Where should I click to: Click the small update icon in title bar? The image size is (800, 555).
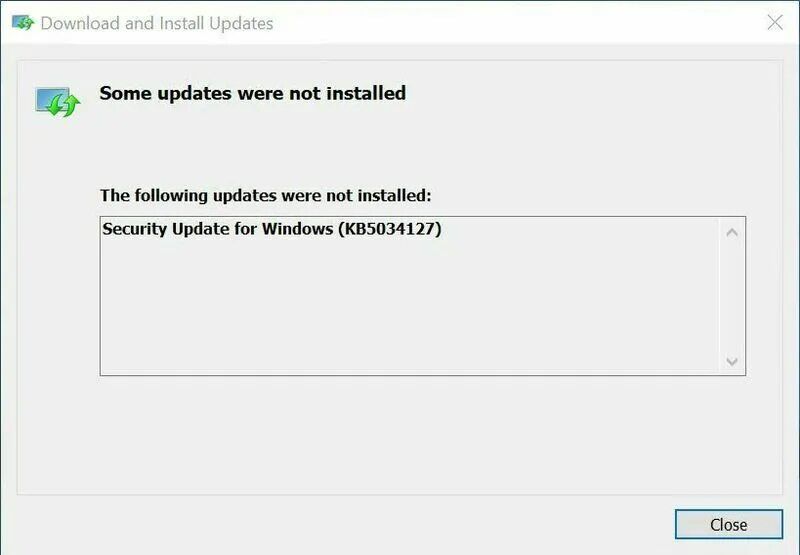(22, 22)
